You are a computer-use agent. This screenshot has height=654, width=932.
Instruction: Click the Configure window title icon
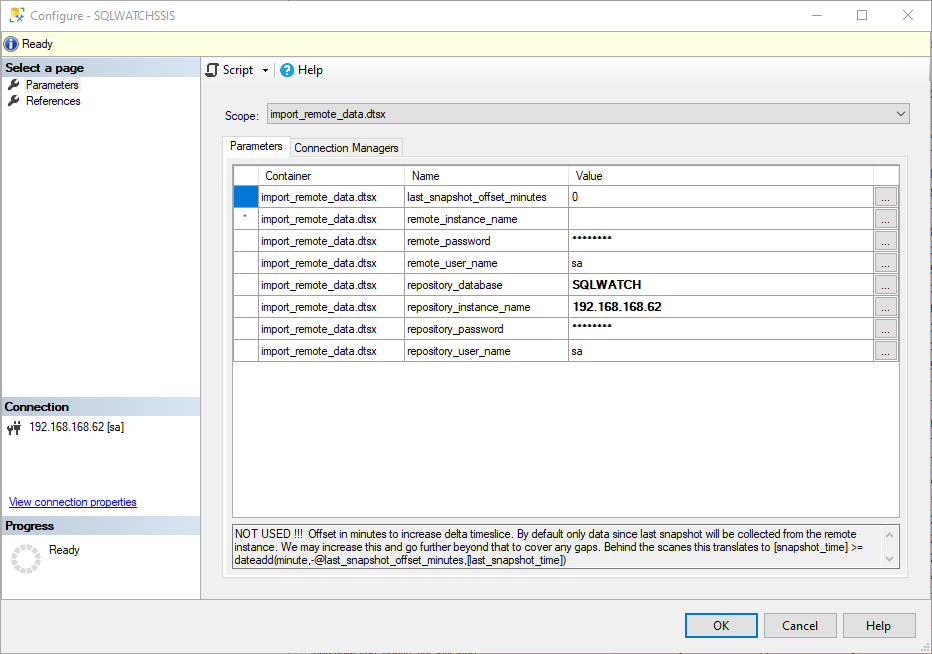[17, 15]
